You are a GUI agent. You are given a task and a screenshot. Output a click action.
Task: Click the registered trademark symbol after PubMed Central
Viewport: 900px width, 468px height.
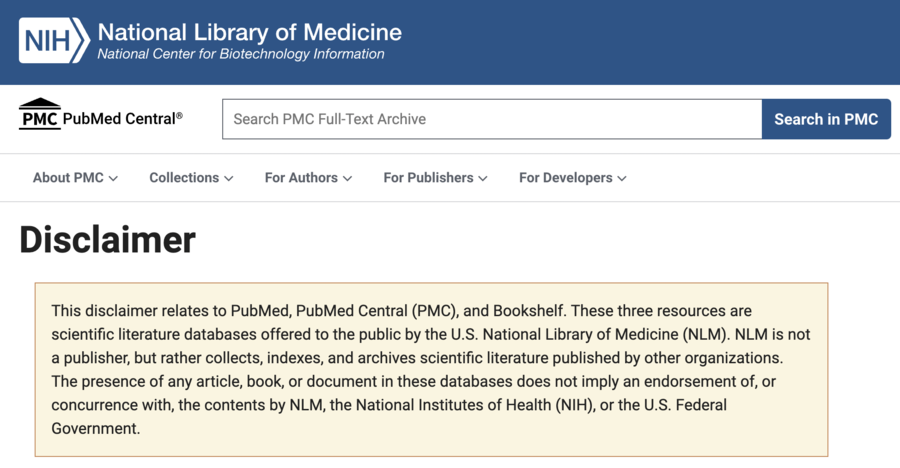(180, 115)
